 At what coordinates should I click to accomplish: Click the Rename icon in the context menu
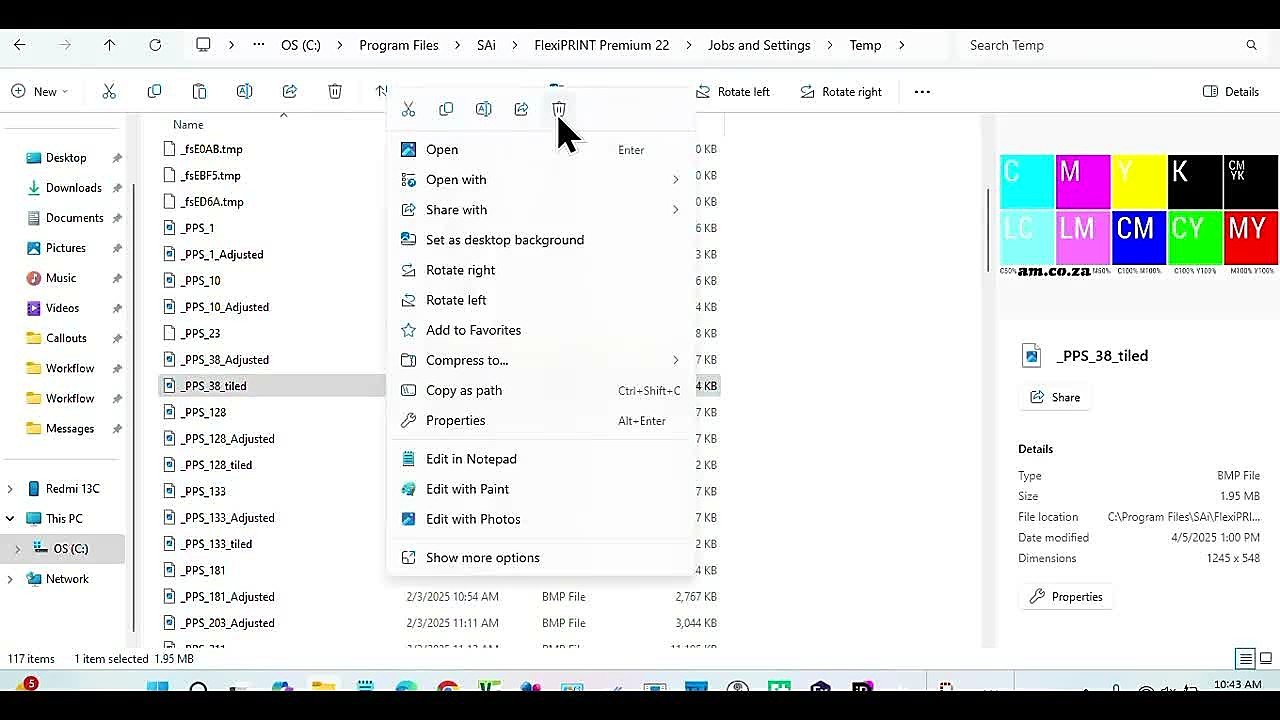[x=484, y=109]
